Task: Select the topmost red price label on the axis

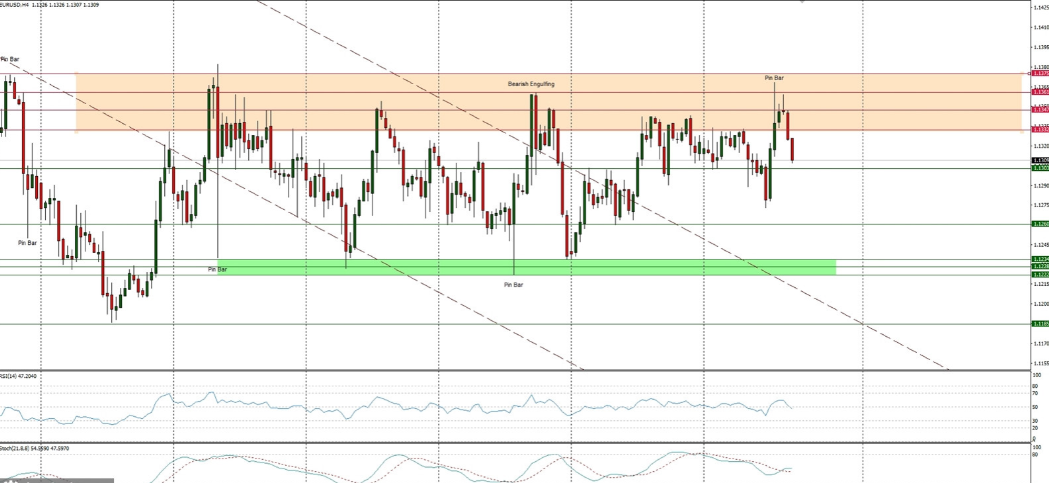Action: (x=1039, y=73)
